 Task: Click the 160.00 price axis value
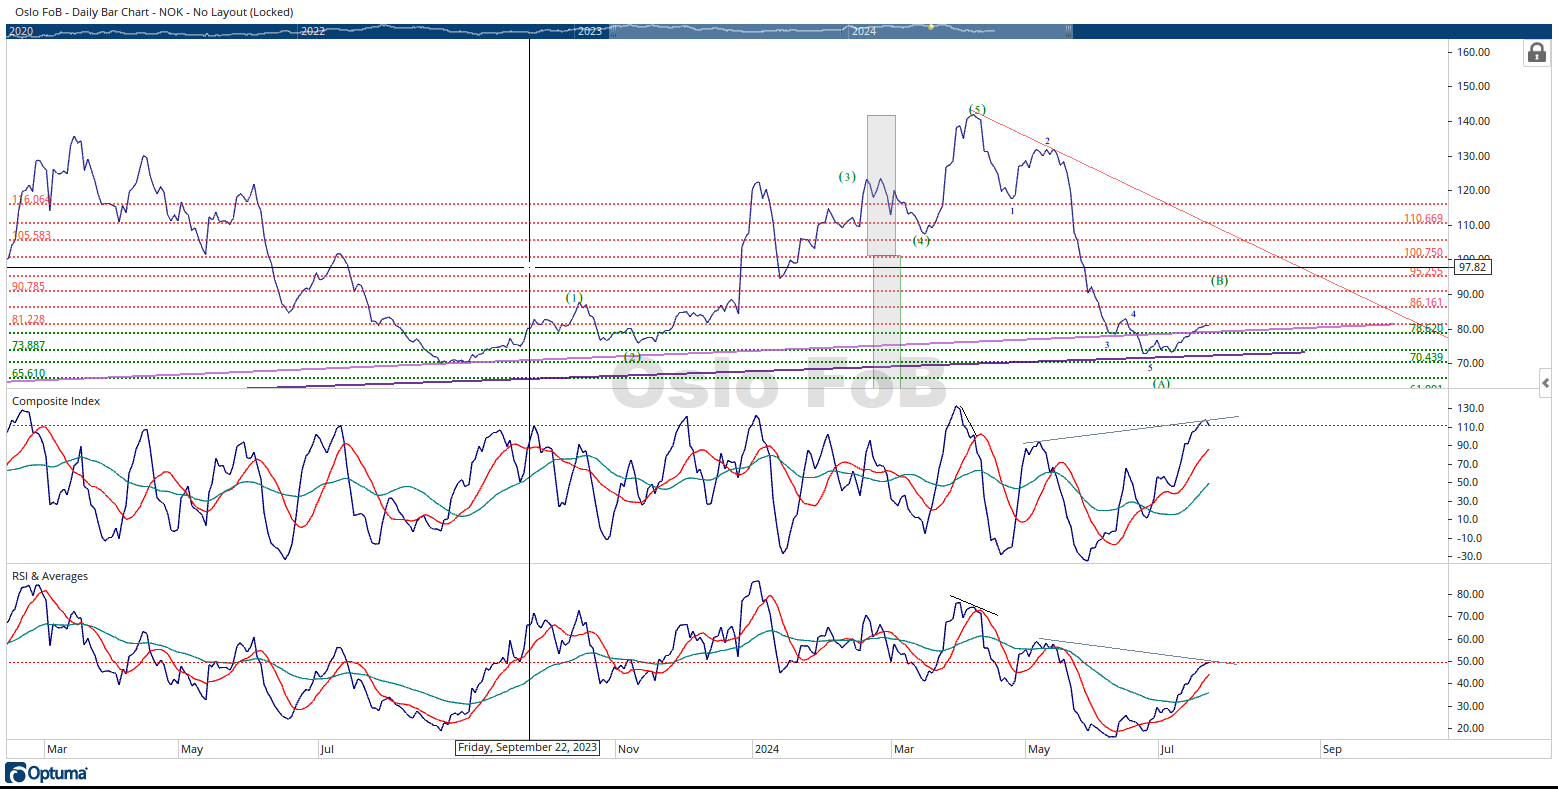point(1474,52)
